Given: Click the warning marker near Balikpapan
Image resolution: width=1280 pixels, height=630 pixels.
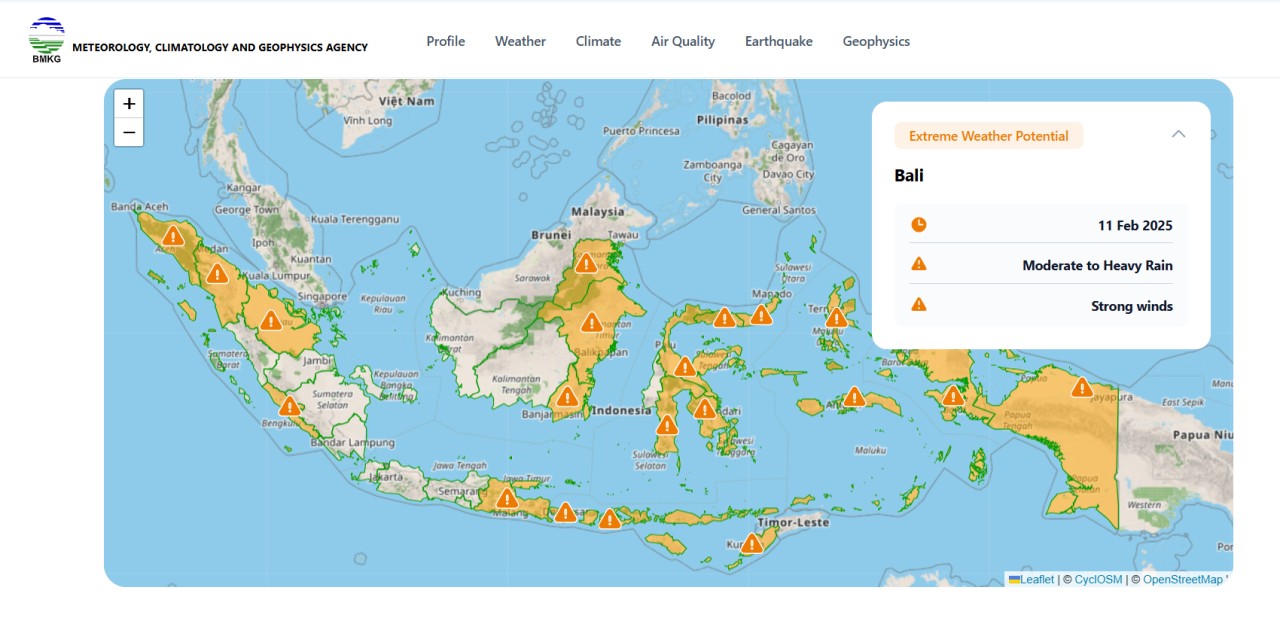Looking at the screenshot, I should coord(591,322).
